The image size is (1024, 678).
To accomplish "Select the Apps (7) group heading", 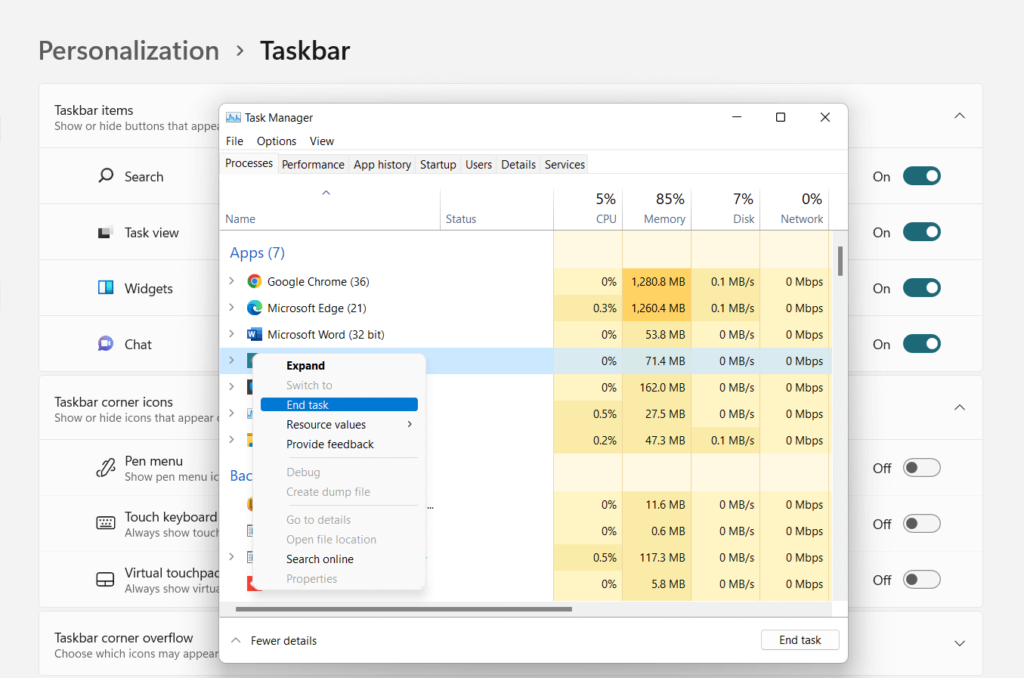I will click(x=257, y=253).
